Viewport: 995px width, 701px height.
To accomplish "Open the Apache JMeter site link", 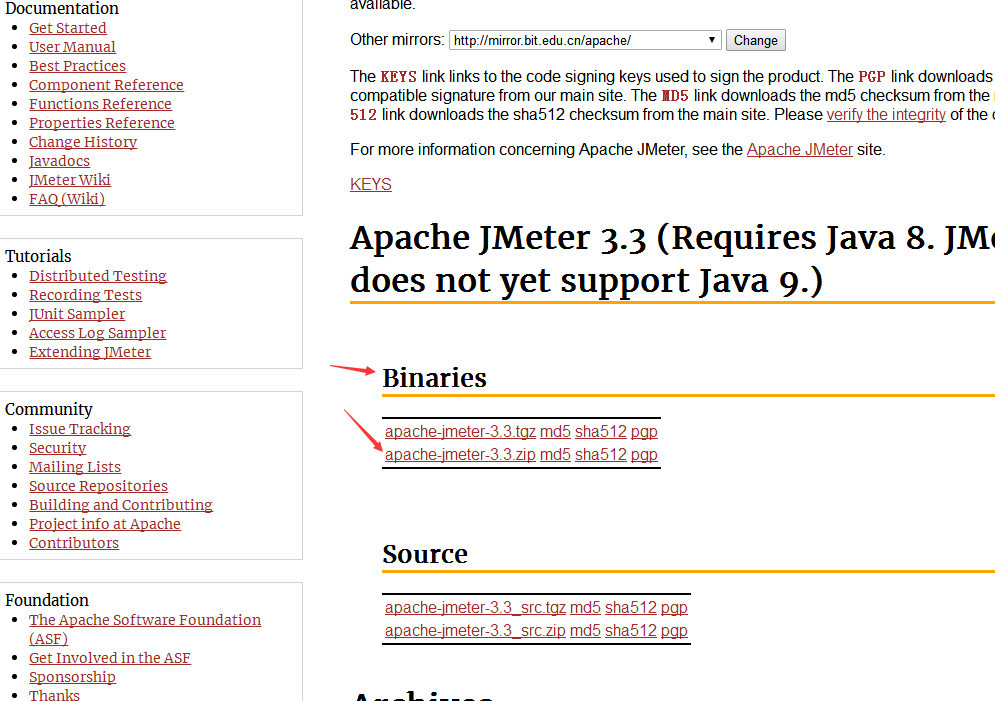I will click(x=800, y=149).
